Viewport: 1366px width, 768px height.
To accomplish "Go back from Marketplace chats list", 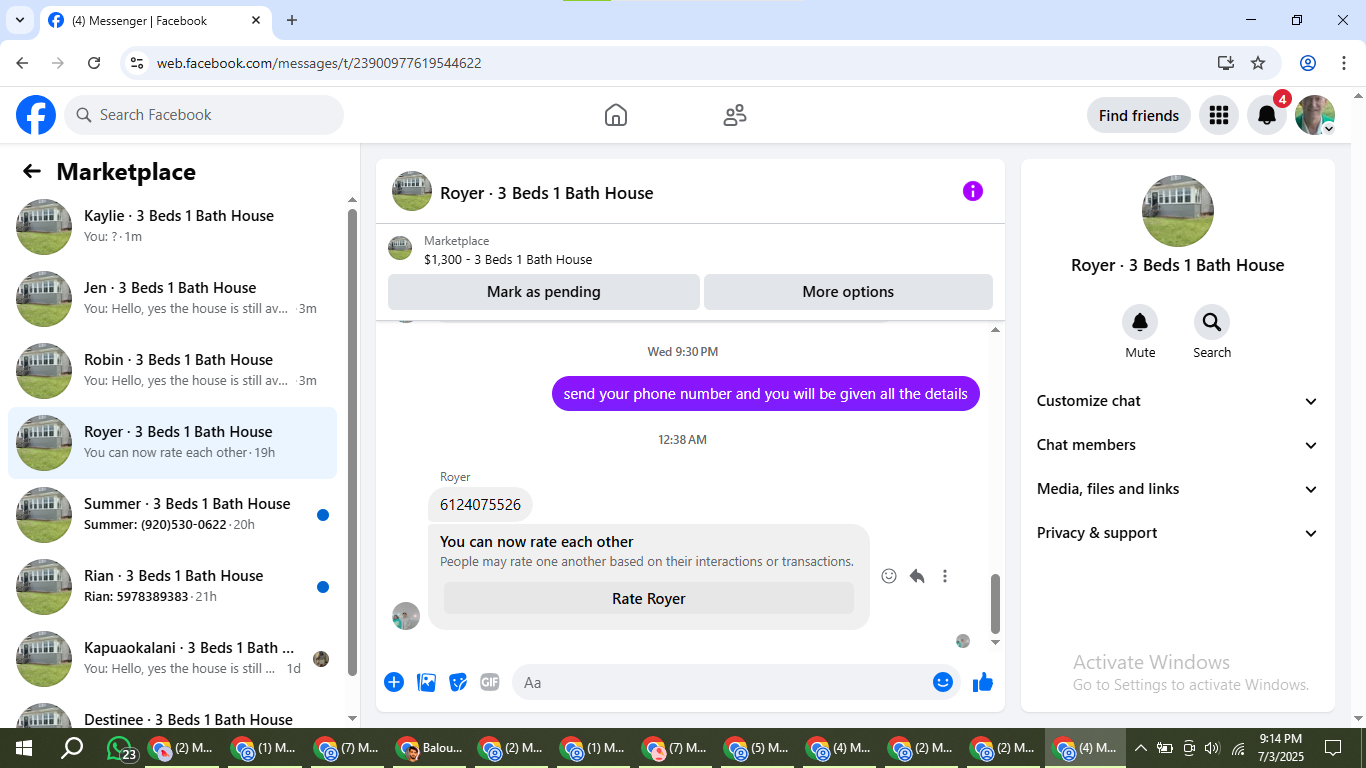I will 32,171.
